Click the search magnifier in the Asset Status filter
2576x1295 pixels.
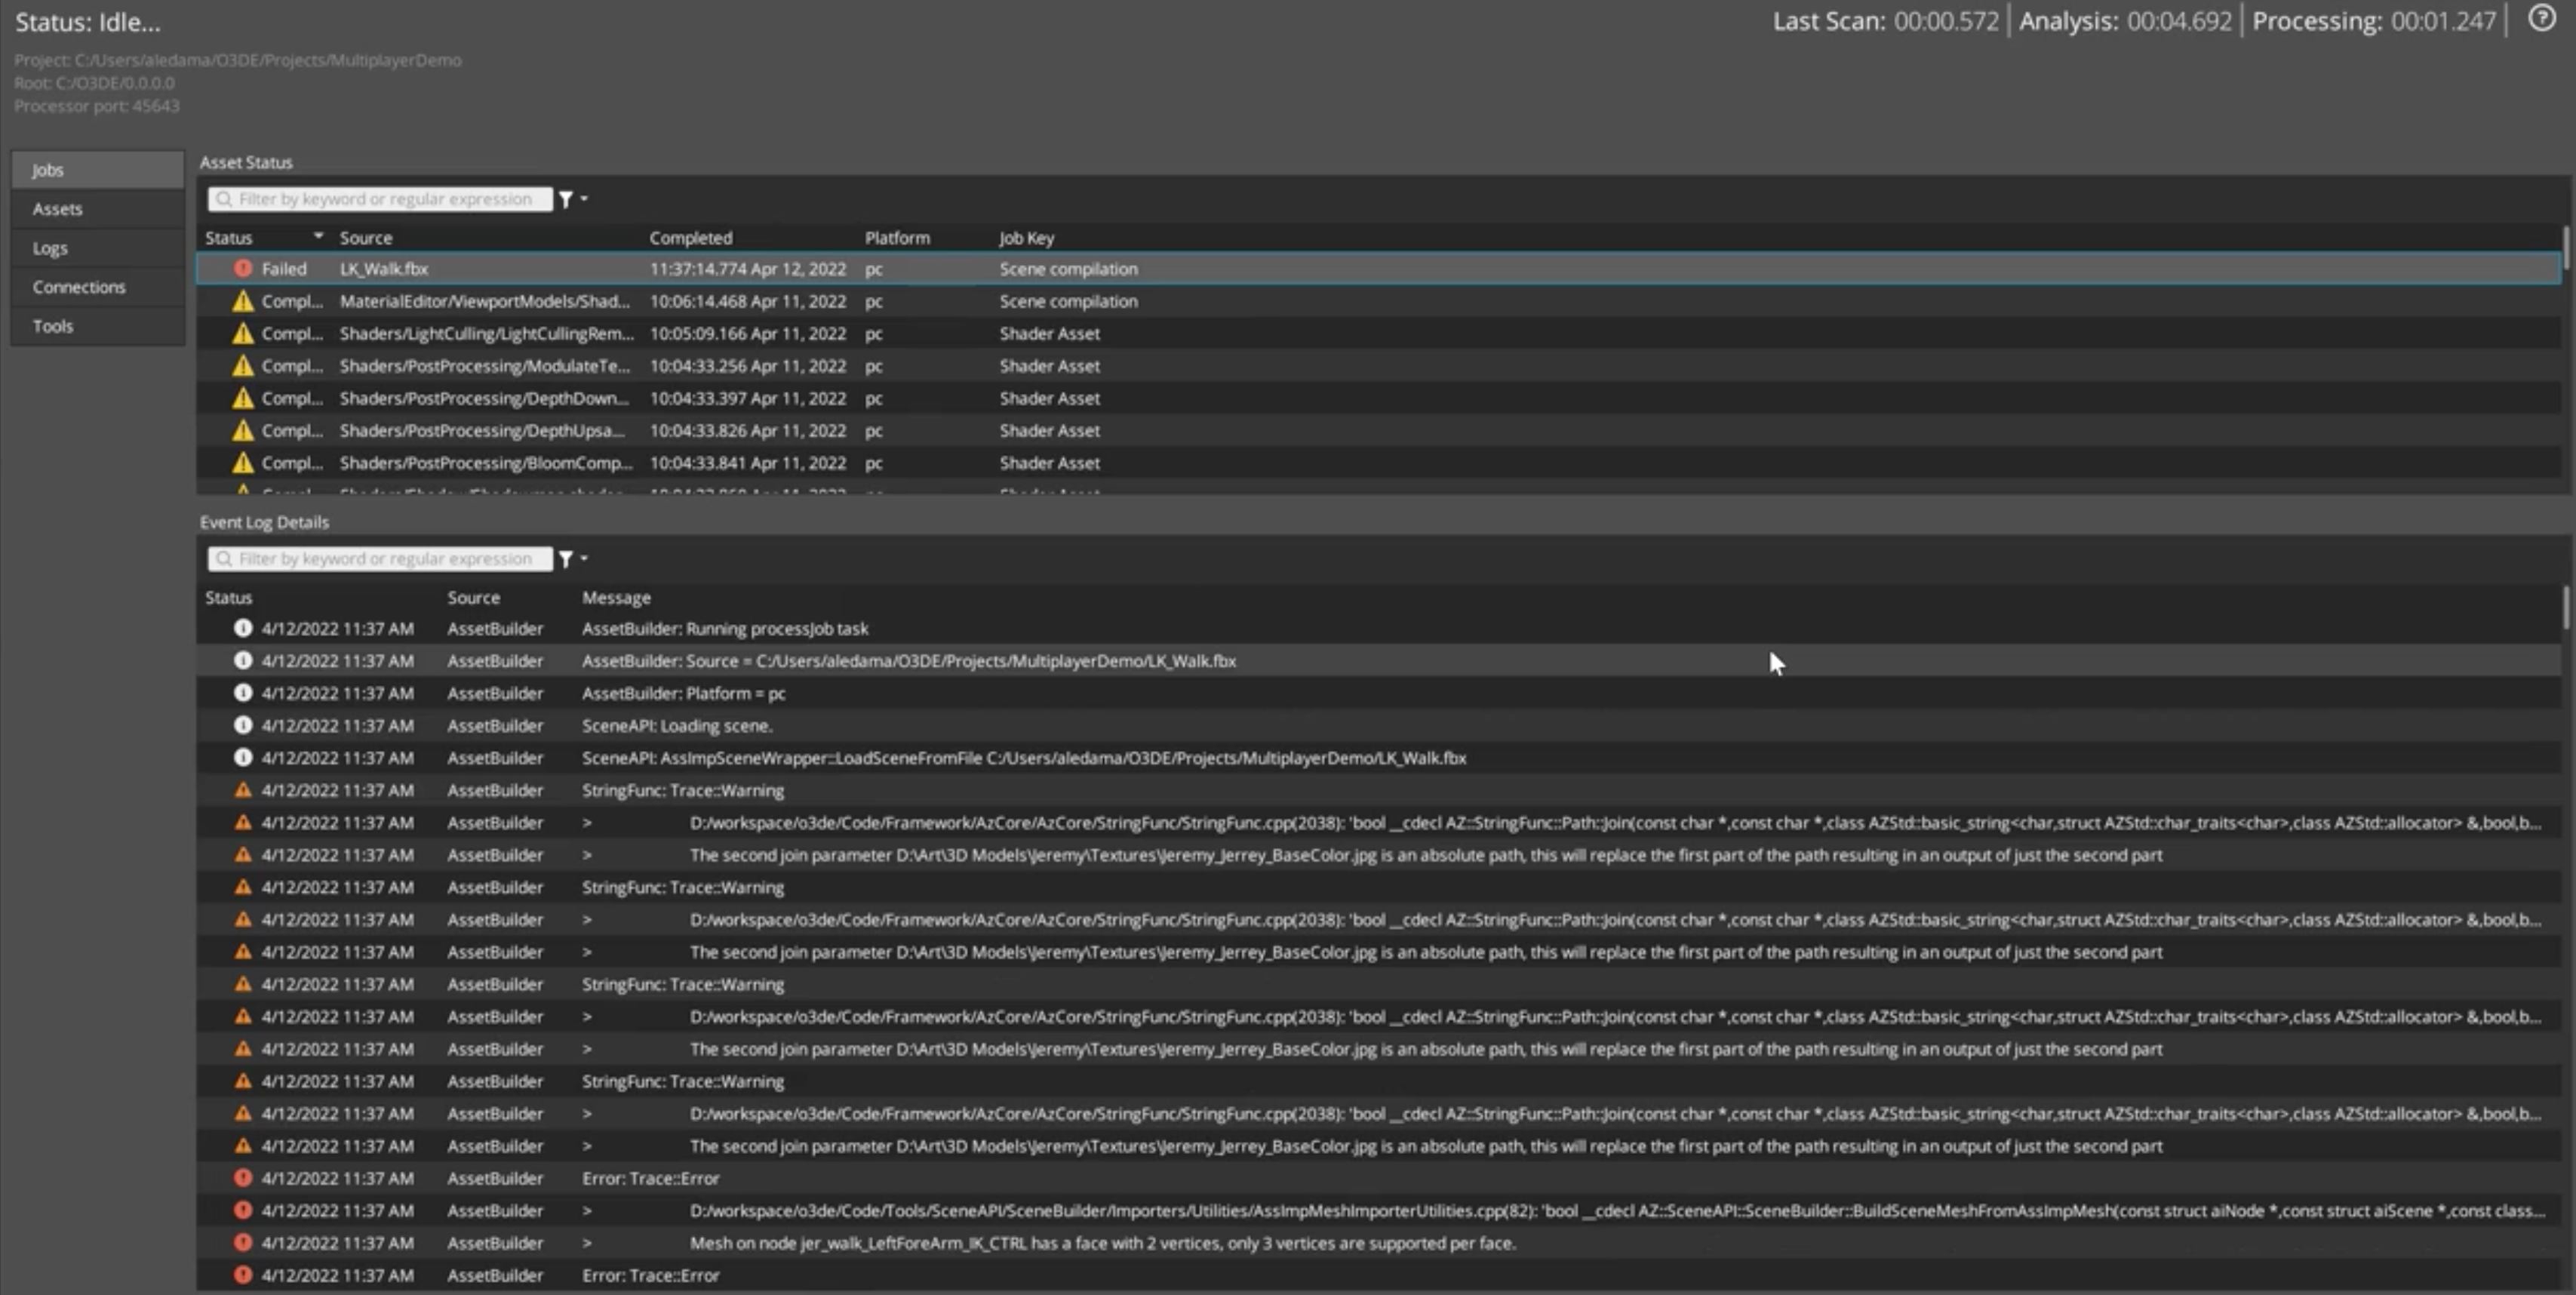[224, 198]
